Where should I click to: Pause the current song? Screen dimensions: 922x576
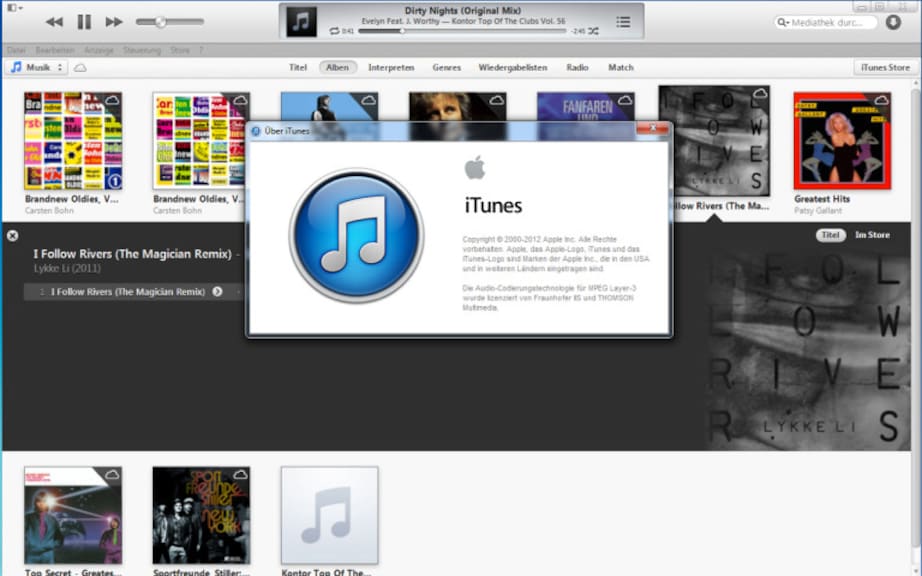tap(84, 22)
